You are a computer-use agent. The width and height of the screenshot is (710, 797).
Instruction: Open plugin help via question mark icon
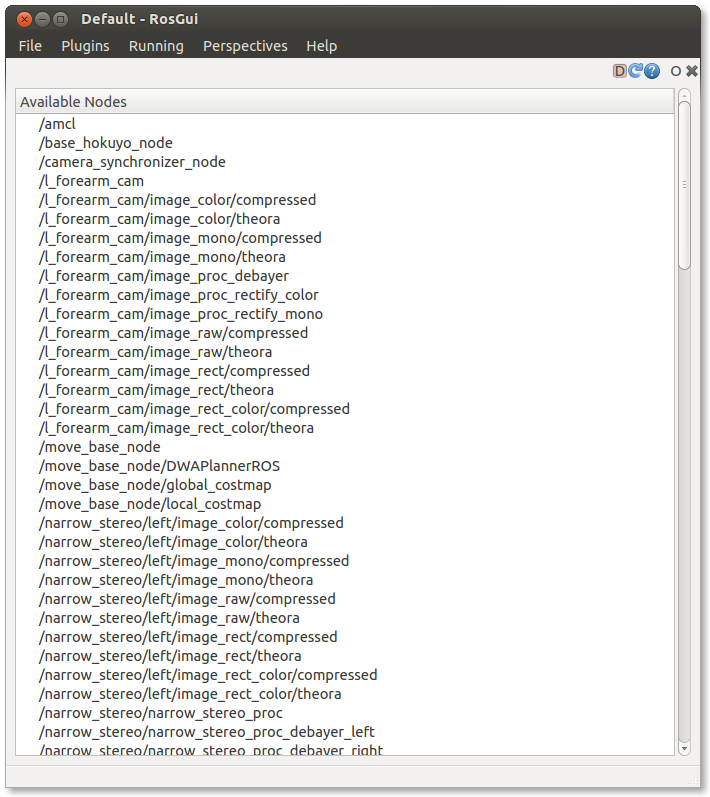[652, 71]
